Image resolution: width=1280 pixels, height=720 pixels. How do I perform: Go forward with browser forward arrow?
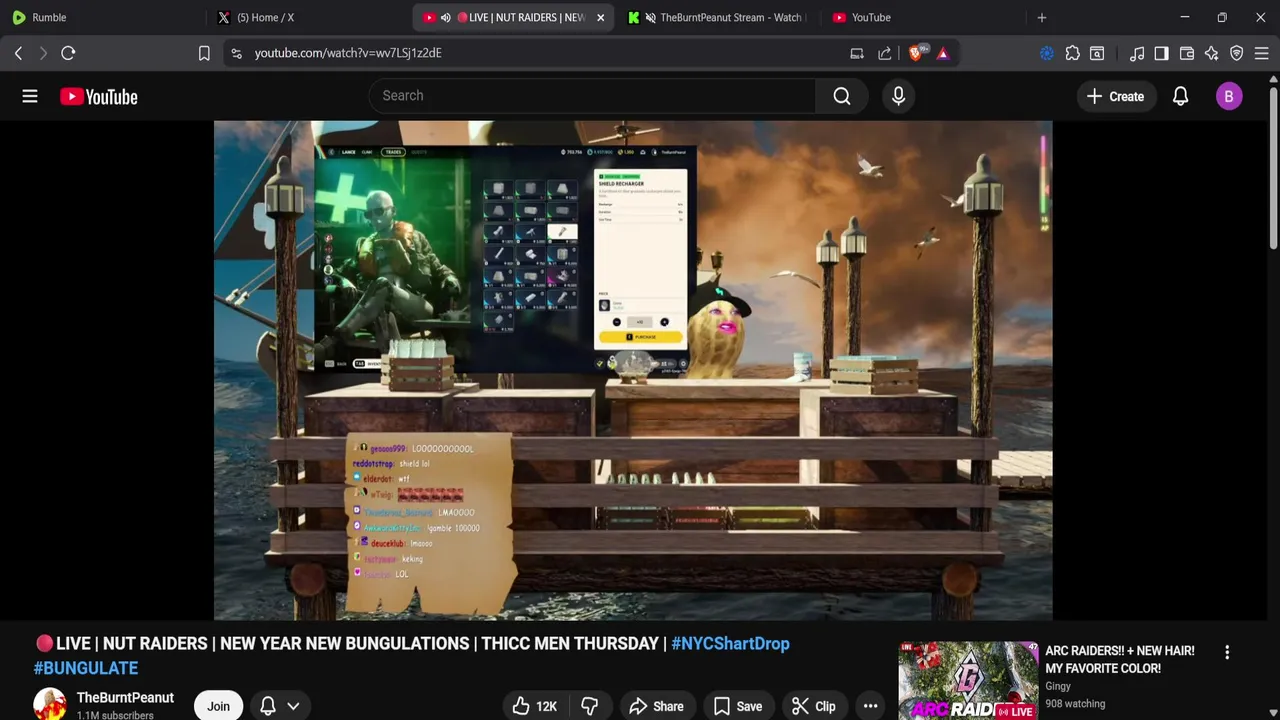43,53
